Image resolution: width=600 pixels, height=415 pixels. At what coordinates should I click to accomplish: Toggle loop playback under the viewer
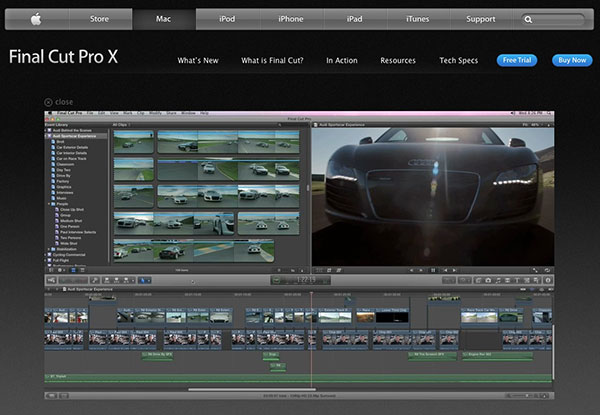coord(547,270)
